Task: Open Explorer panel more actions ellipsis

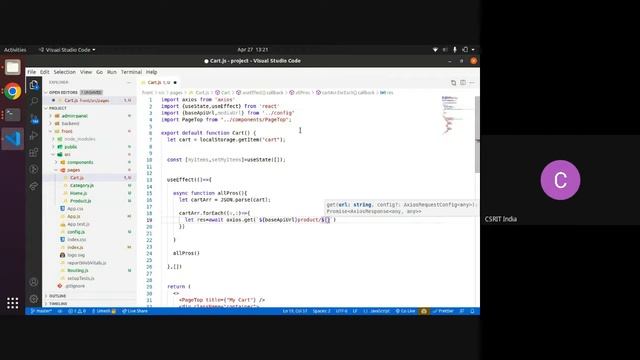Action: pos(129,82)
